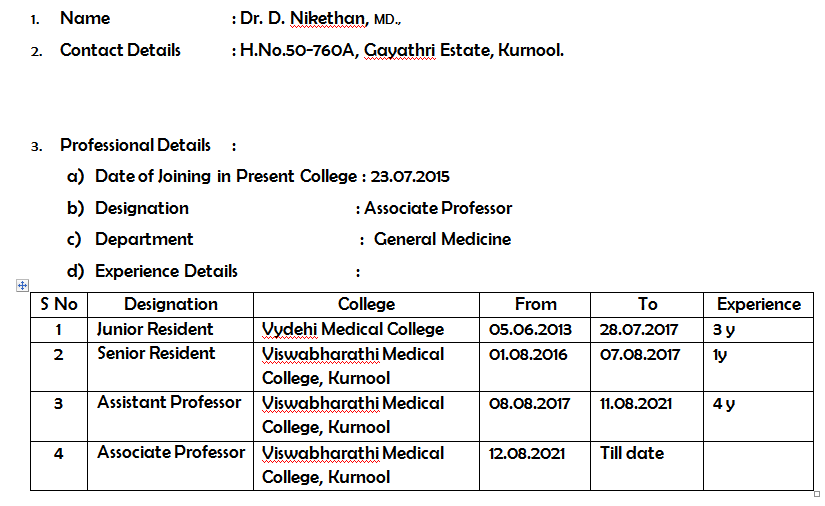Click the To date 11.08.2021 cell
The height and width of the screenshot is (506, 825).
[647, 417]
